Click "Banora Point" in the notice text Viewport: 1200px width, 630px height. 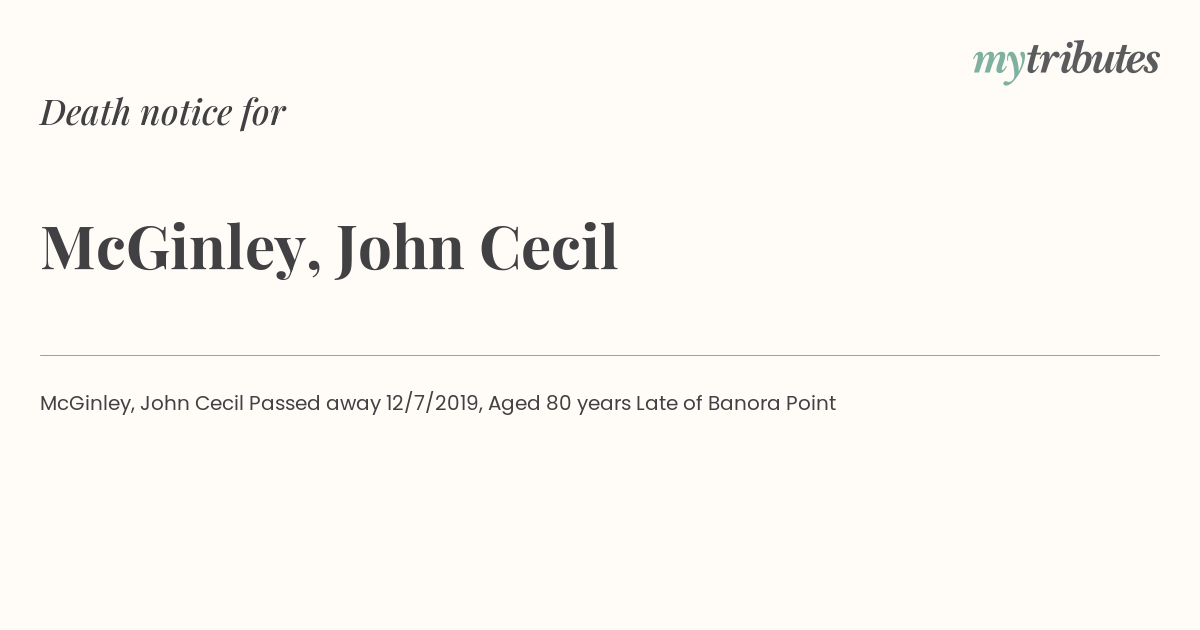(772, 404)
